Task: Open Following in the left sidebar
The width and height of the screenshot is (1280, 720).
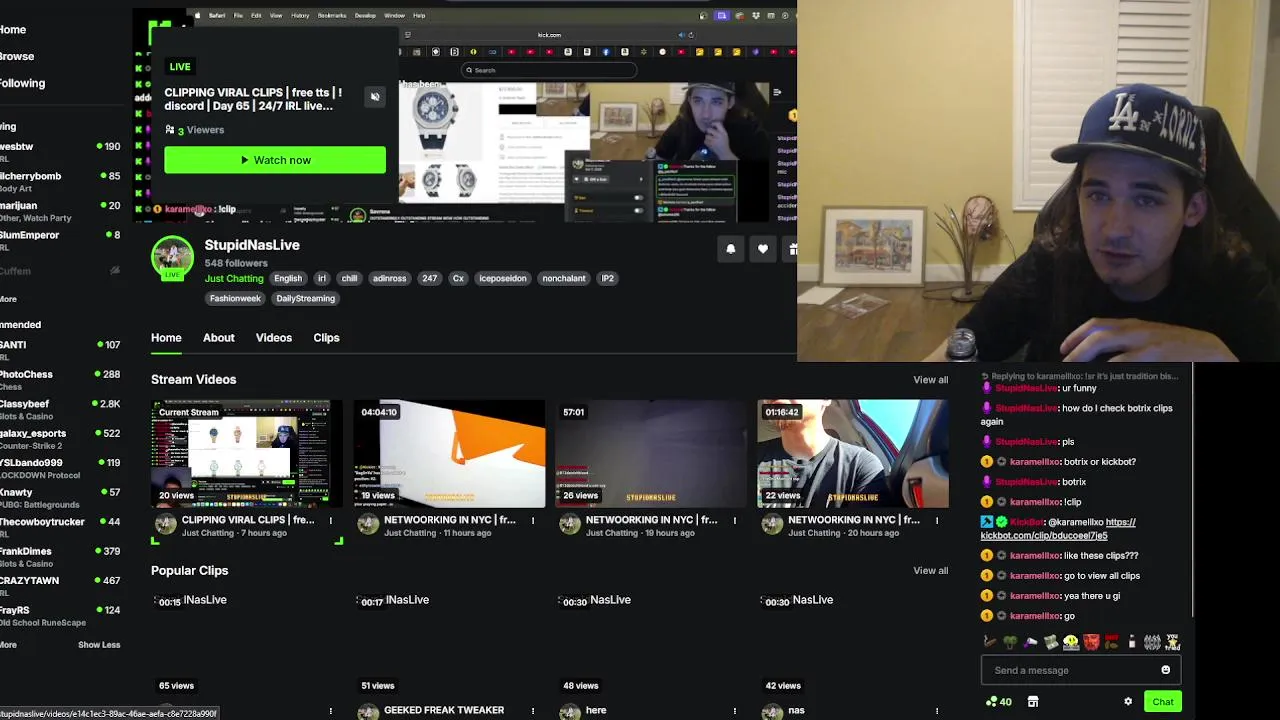Action: (x=22, y=84)
